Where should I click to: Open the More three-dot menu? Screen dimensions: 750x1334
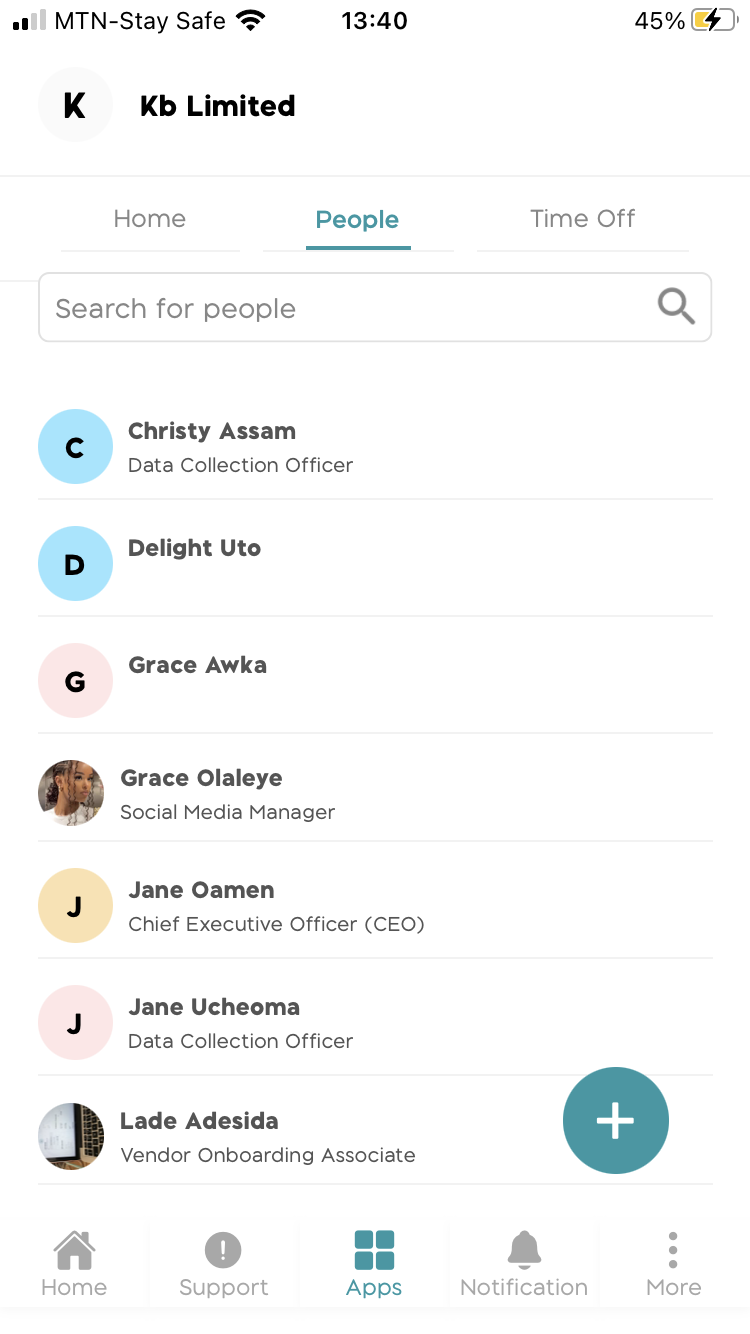coord(673,1250)
